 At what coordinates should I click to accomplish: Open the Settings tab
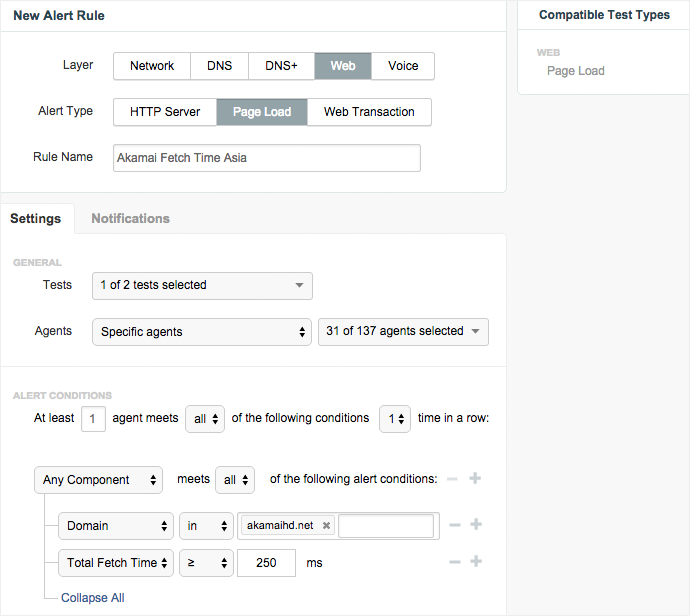36,218
